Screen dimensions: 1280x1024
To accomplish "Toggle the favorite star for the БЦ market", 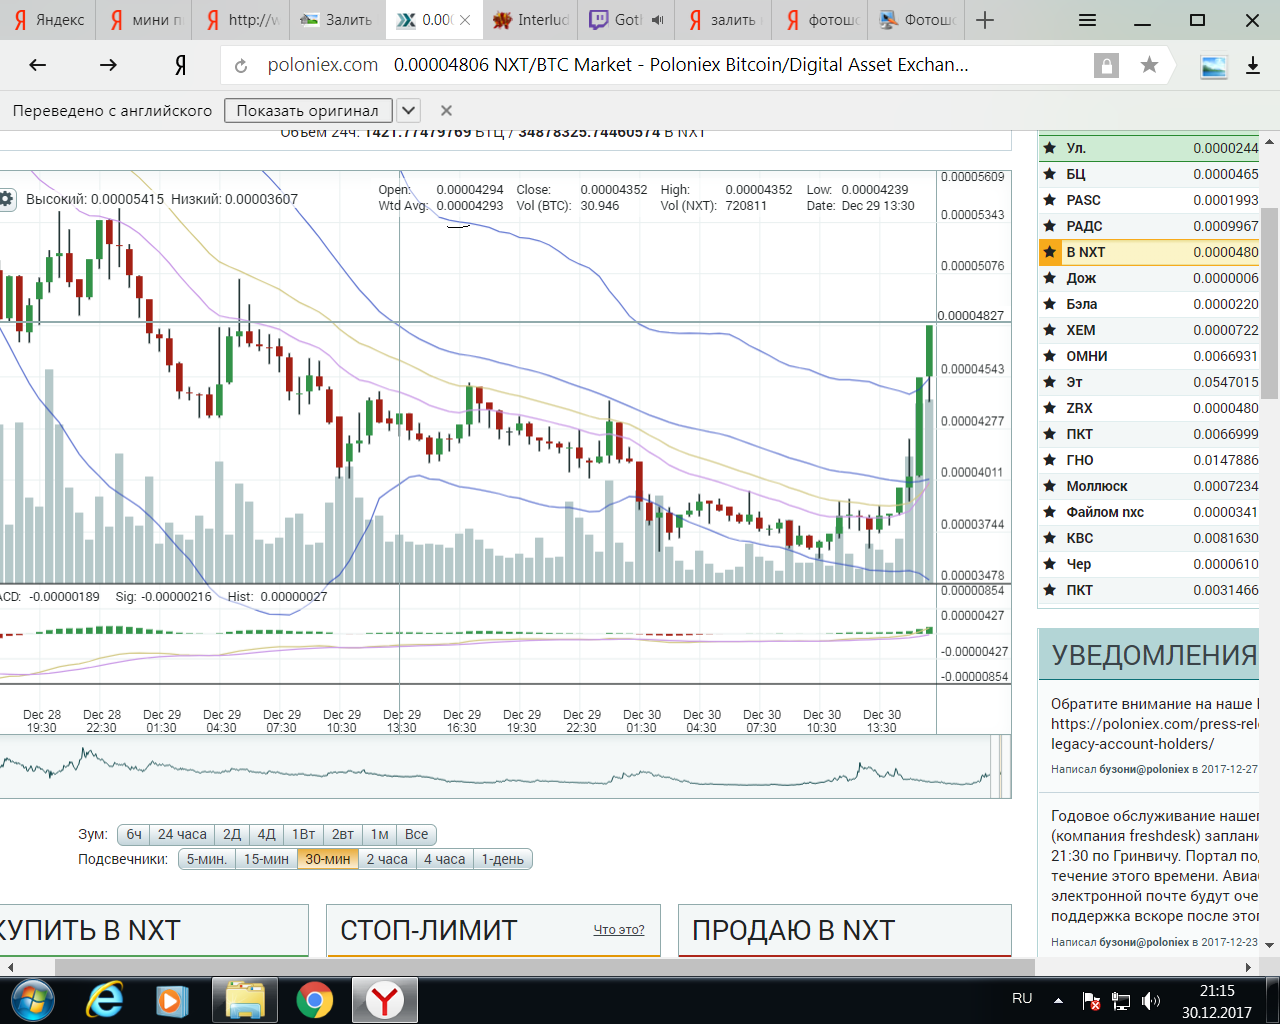I will (1050, 174).
